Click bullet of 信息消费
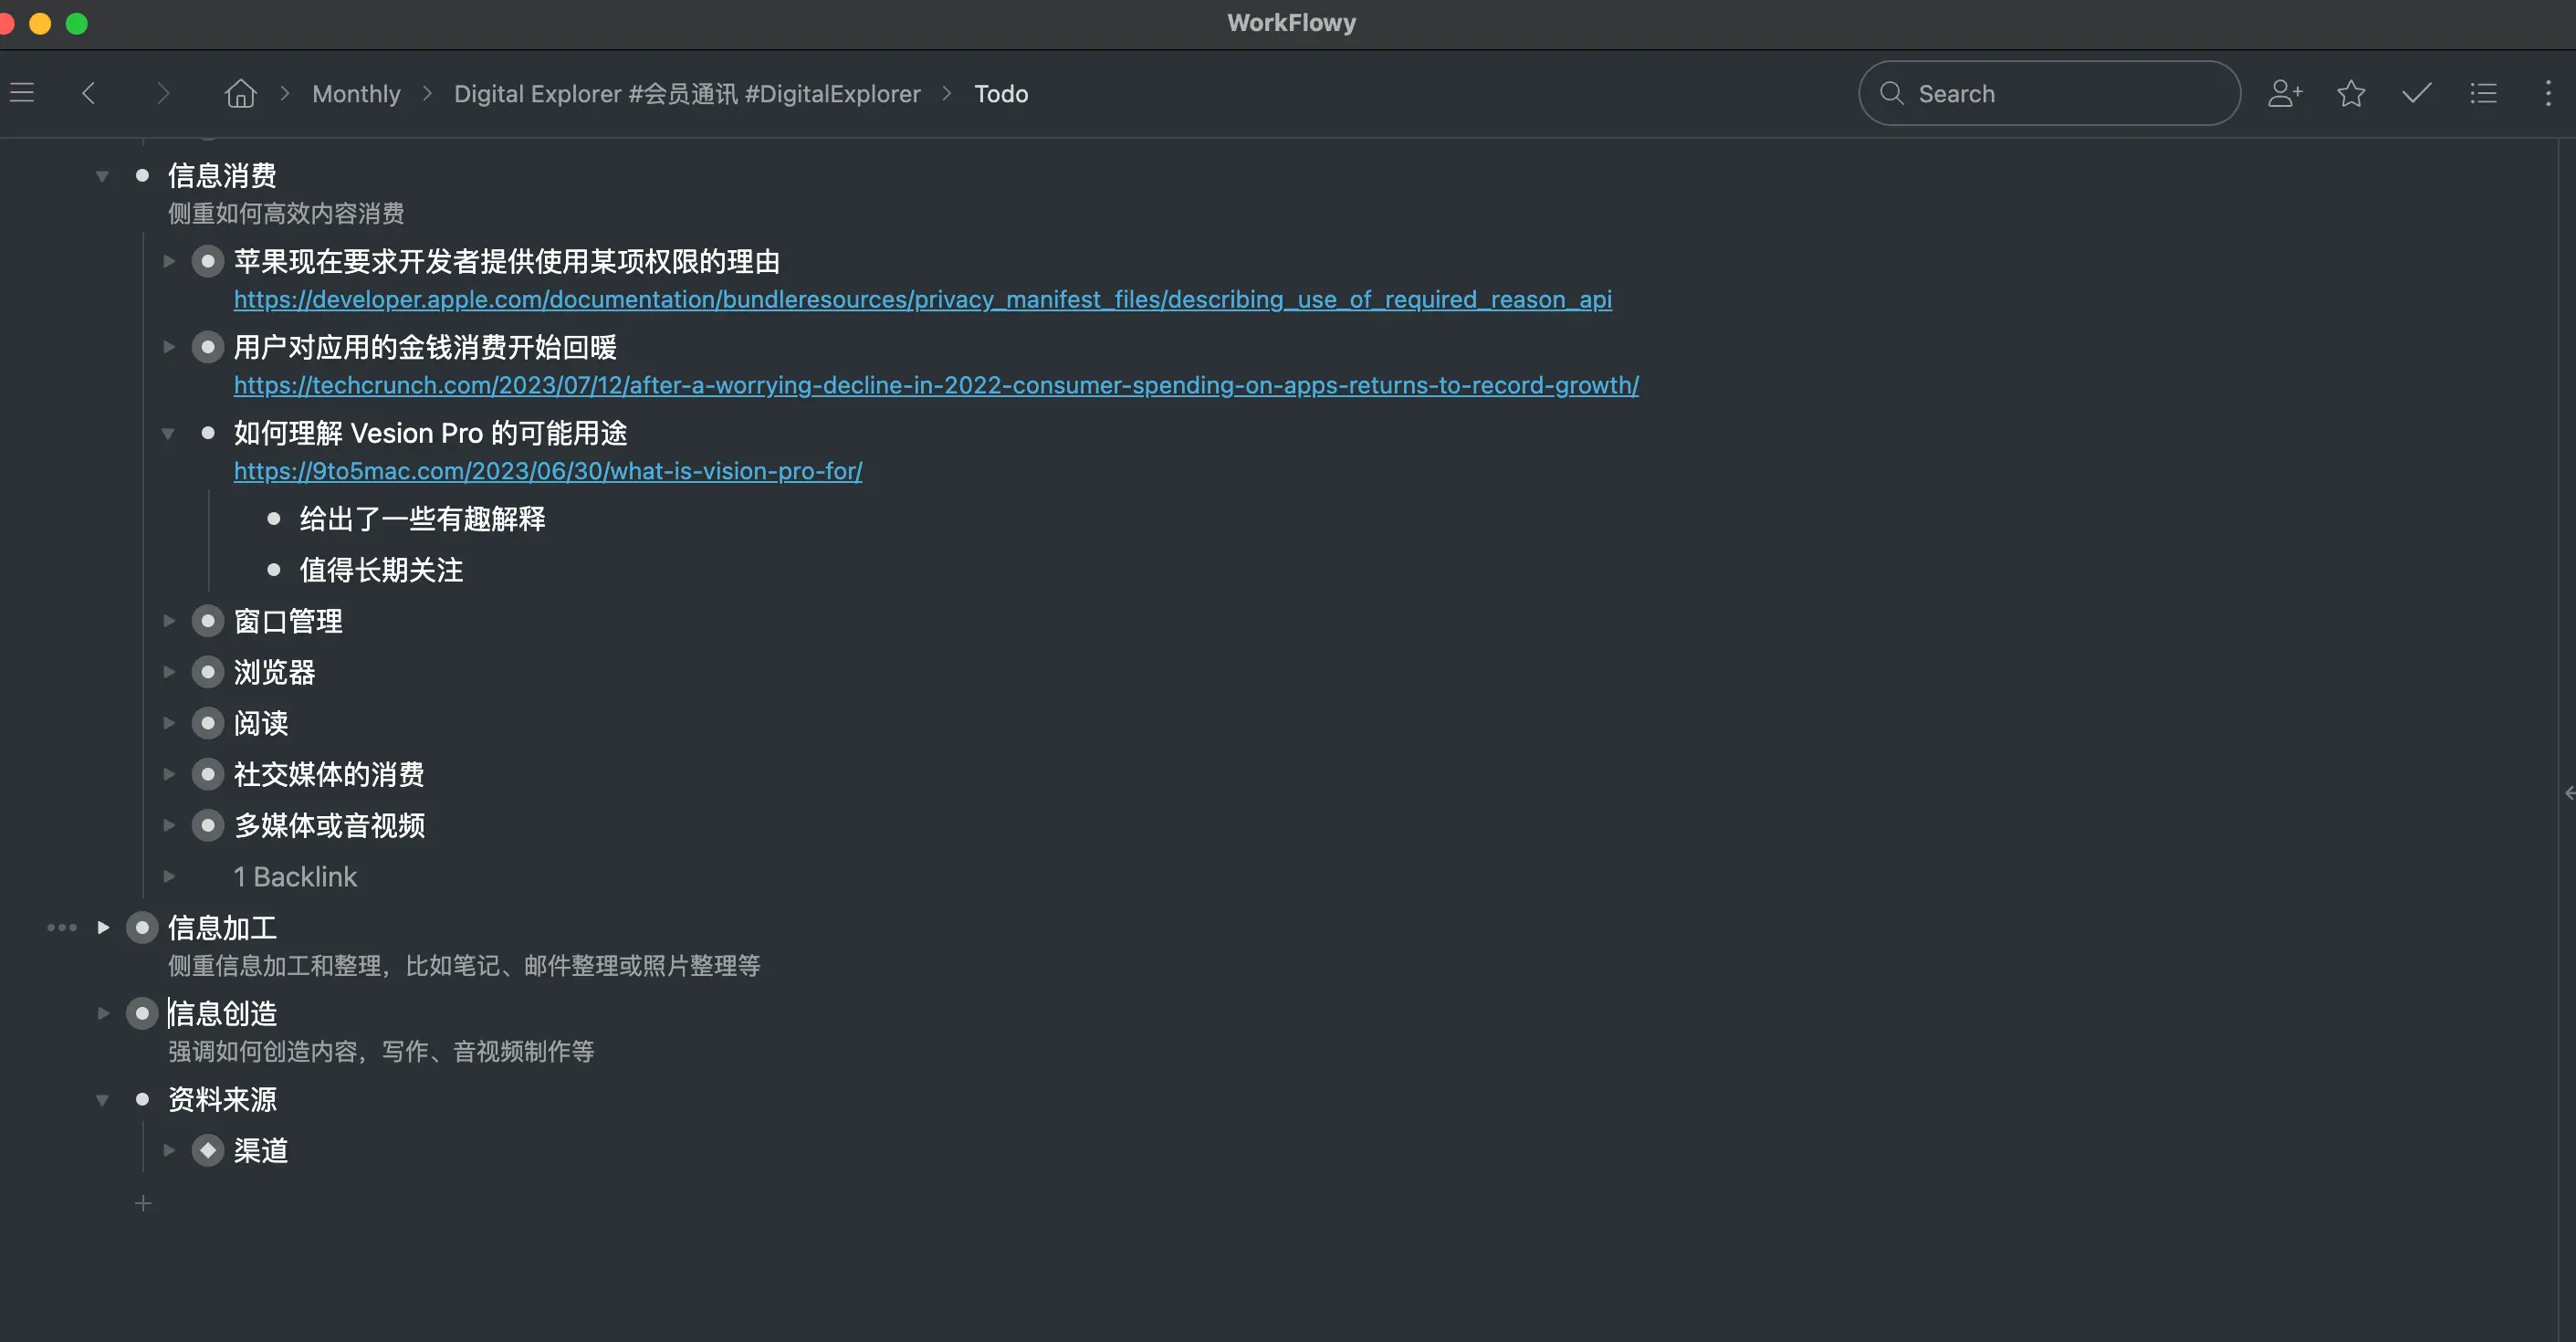Image resolution: width=2576 pixels, height=1342 pixels. 142,176
